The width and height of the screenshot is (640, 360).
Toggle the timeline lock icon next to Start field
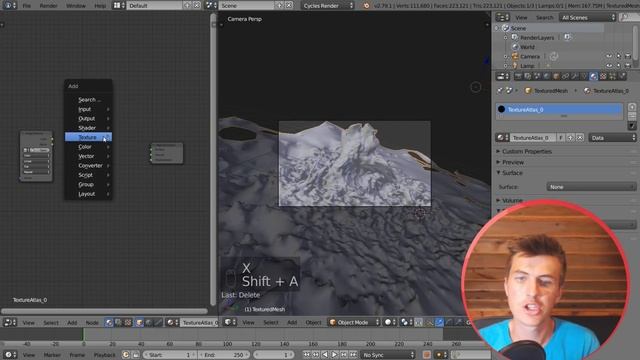tap(136, 355)
